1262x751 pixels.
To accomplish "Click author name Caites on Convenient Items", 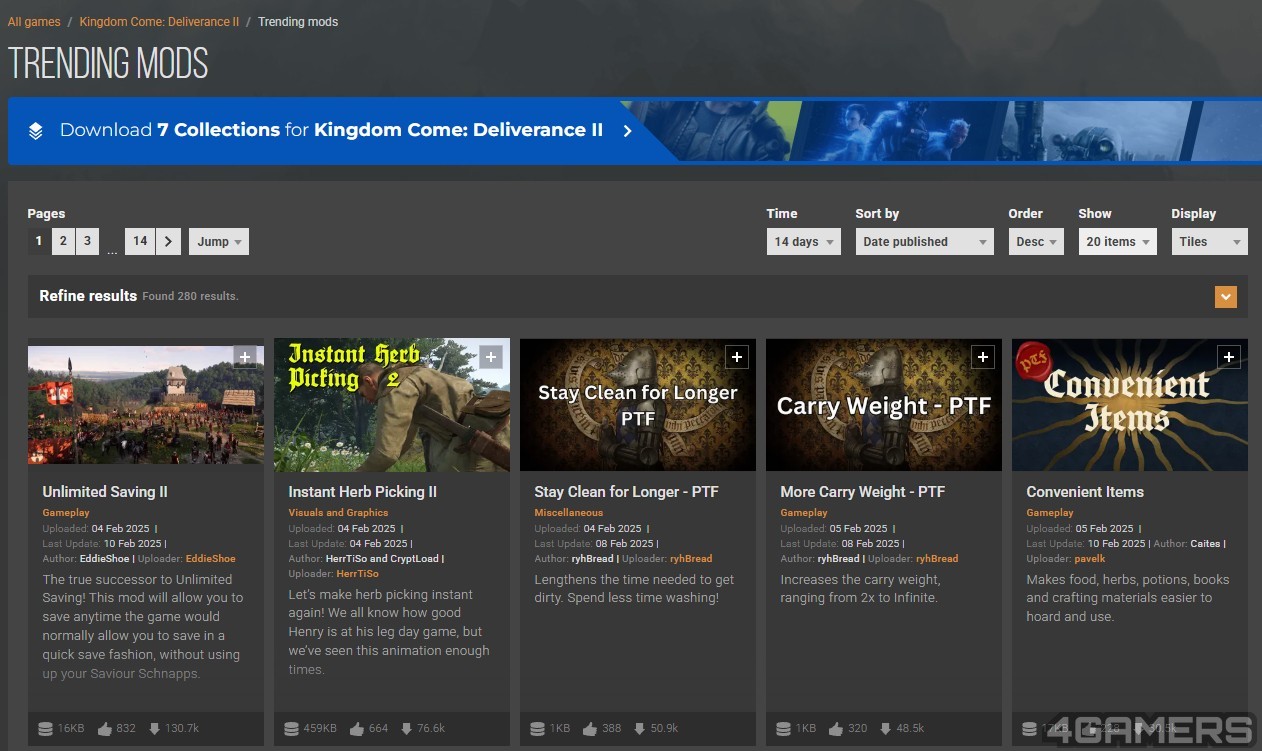I will tap(1205, 544).
